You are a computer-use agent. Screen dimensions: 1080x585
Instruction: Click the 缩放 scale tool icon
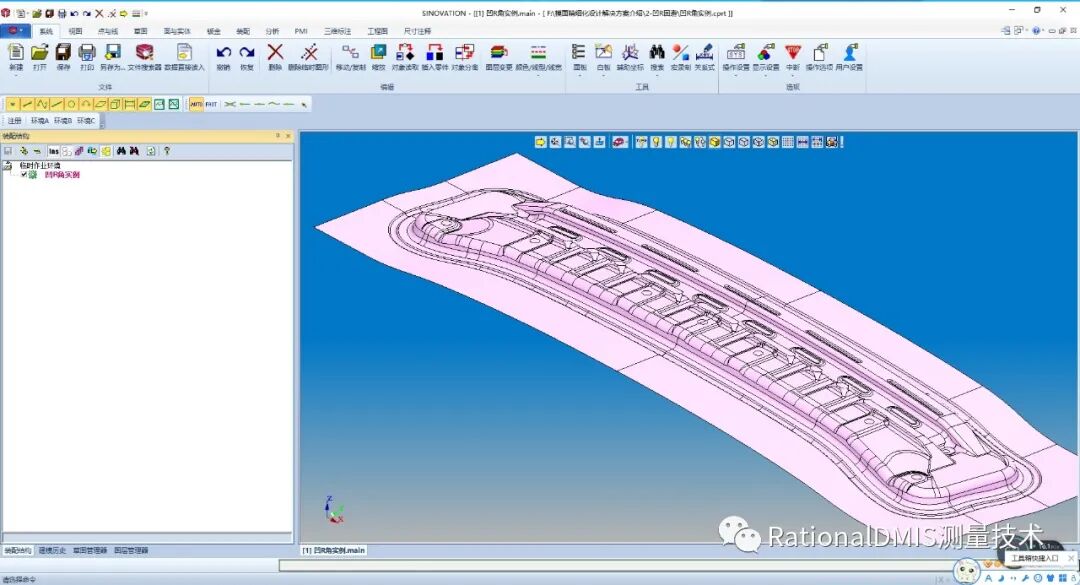[x=379, y=52]
